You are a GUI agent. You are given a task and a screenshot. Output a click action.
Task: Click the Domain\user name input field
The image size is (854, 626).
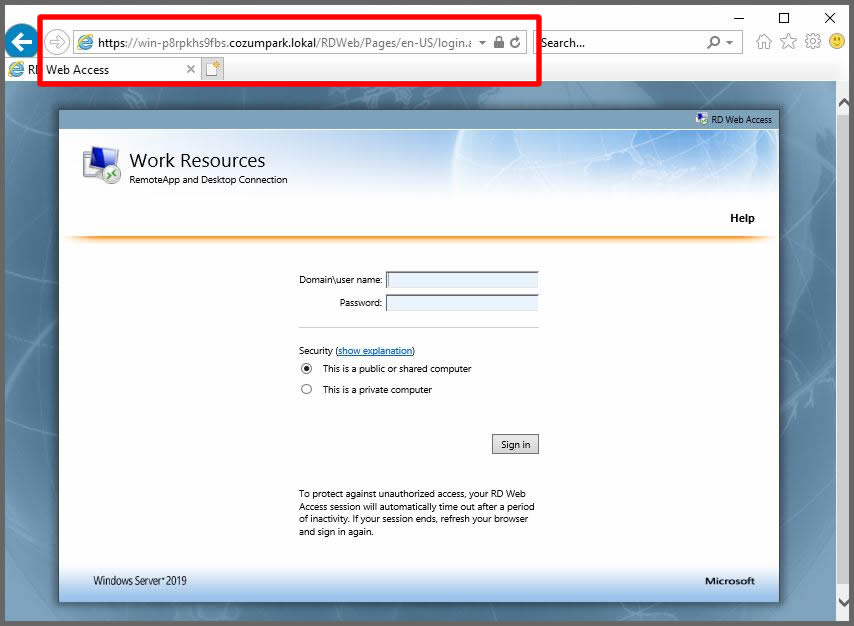tap(462, 280)
